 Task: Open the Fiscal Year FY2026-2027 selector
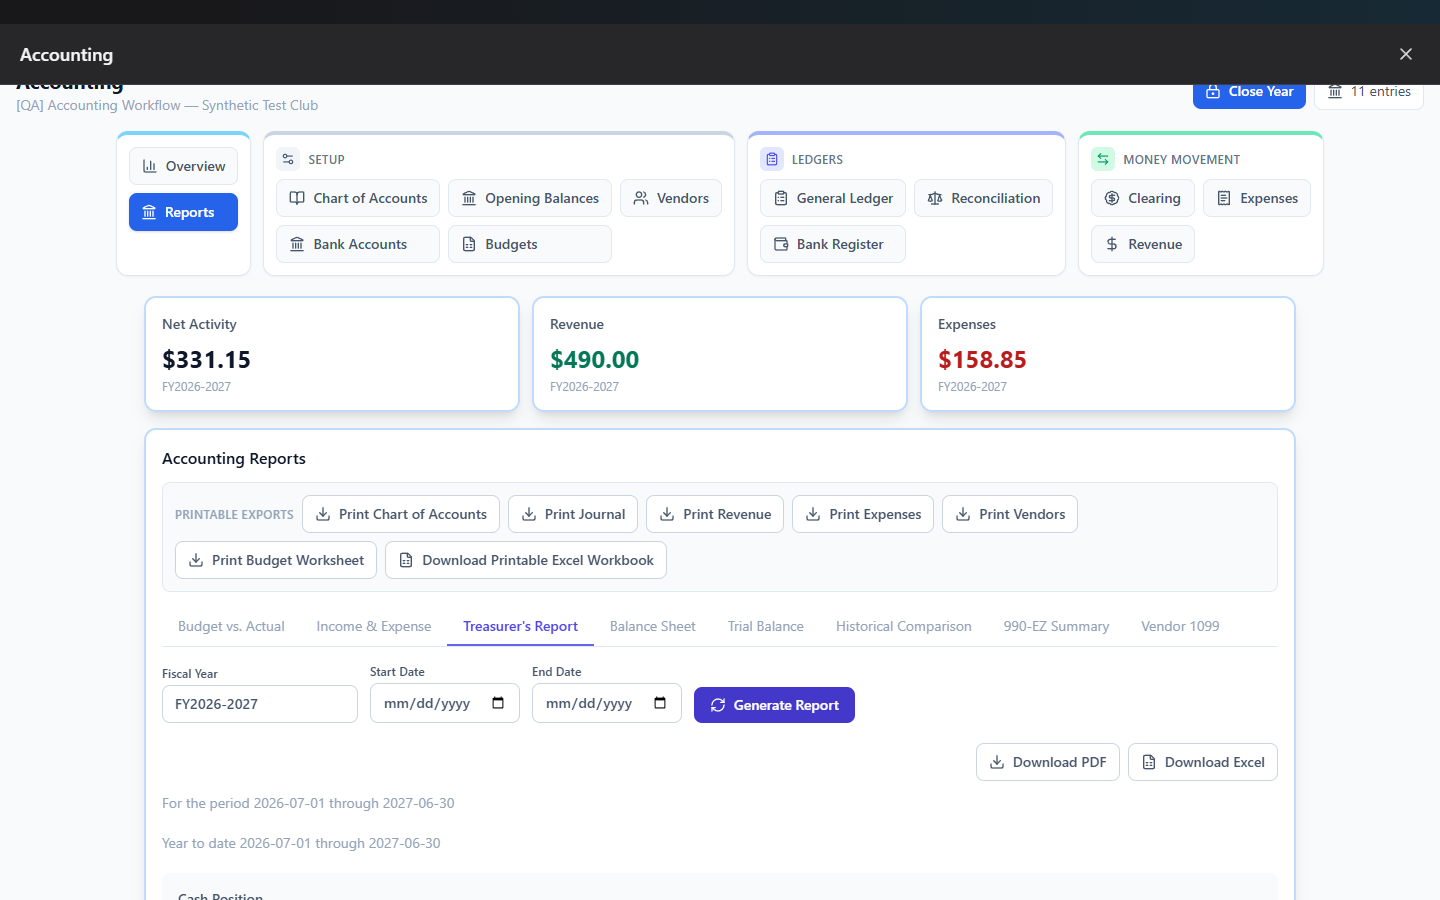(x=260, y=704)
